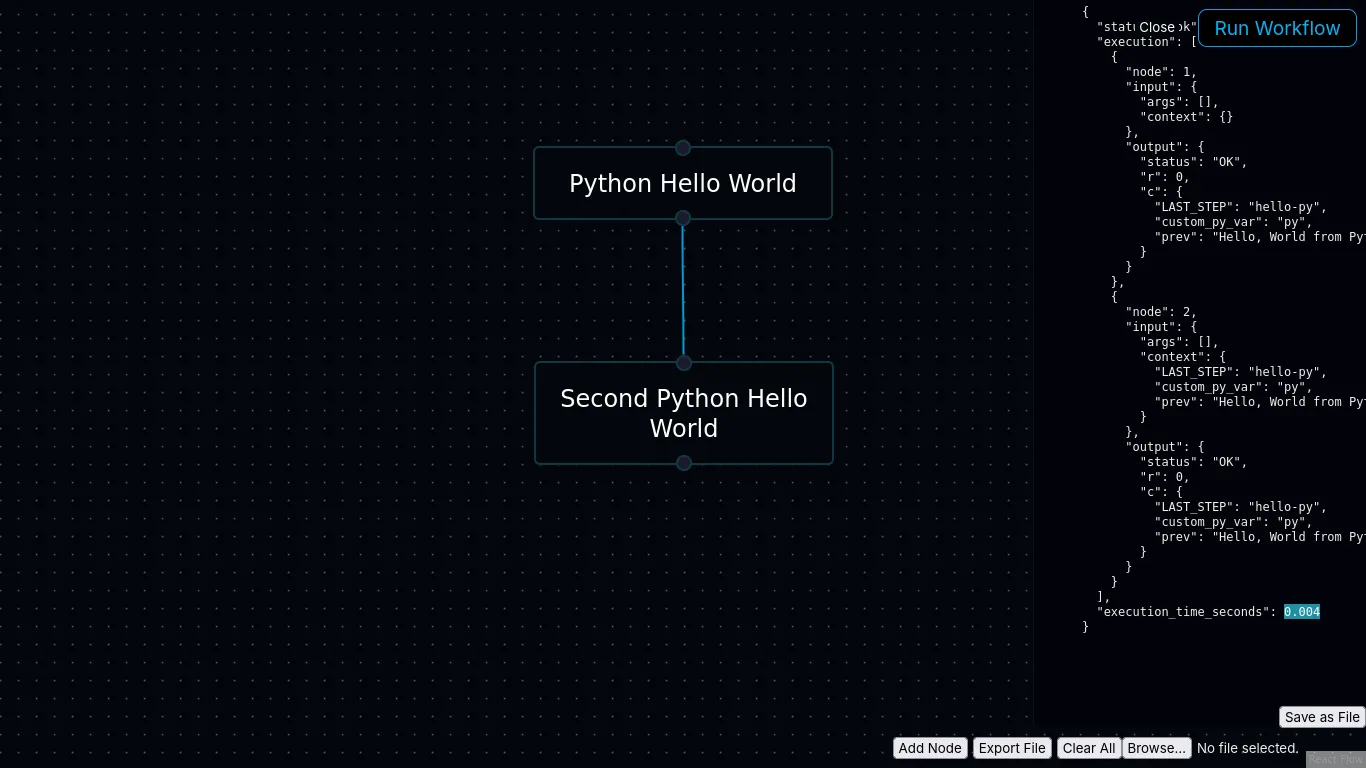Click the highlighted 0.004 execution time value
The height and width of the screenshot is (768, 1366).
tap(1301, 612)
